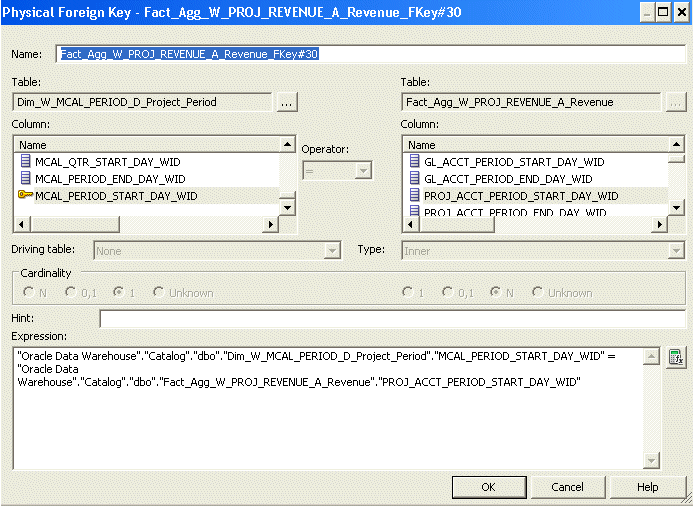The height and width of the screenshot is (507, 693).
Task: Click Expression box scroll down arrow
Action: 651,461
